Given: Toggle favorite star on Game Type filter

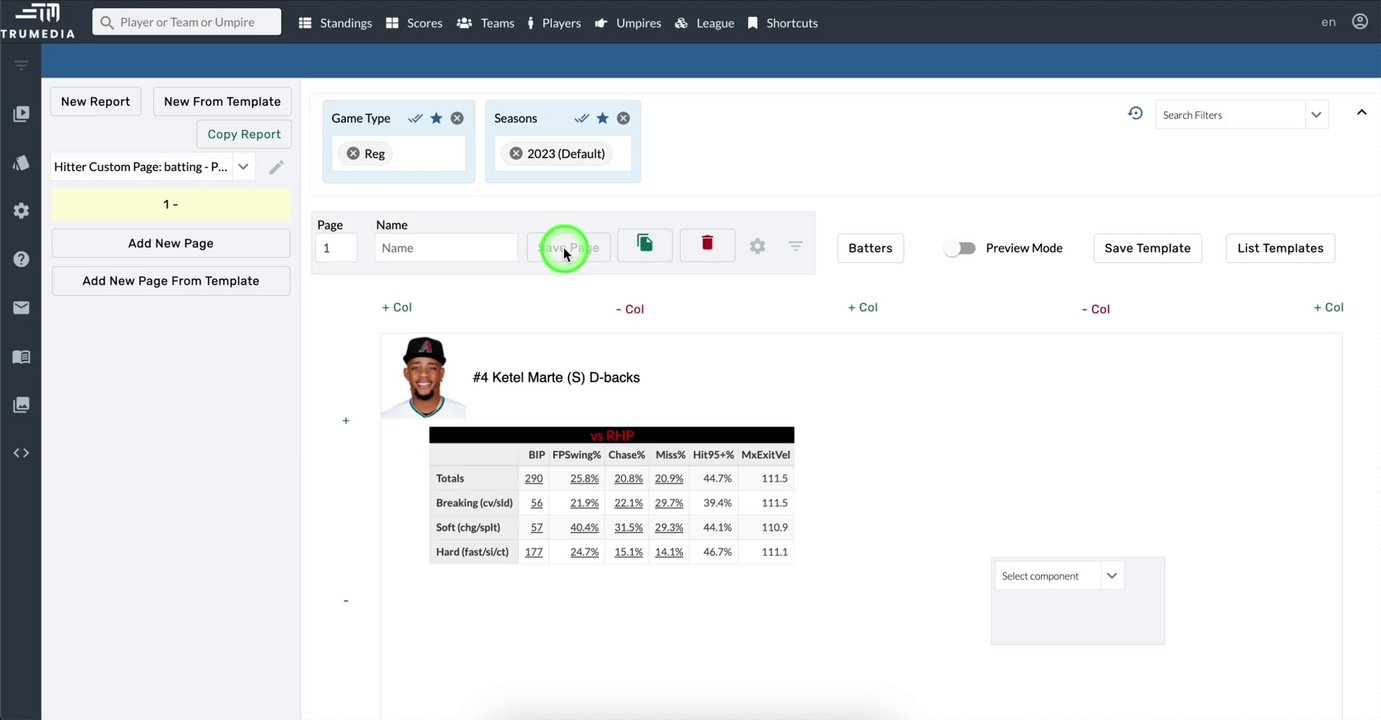Looking at the screenshot, I should tap(436, 118).
